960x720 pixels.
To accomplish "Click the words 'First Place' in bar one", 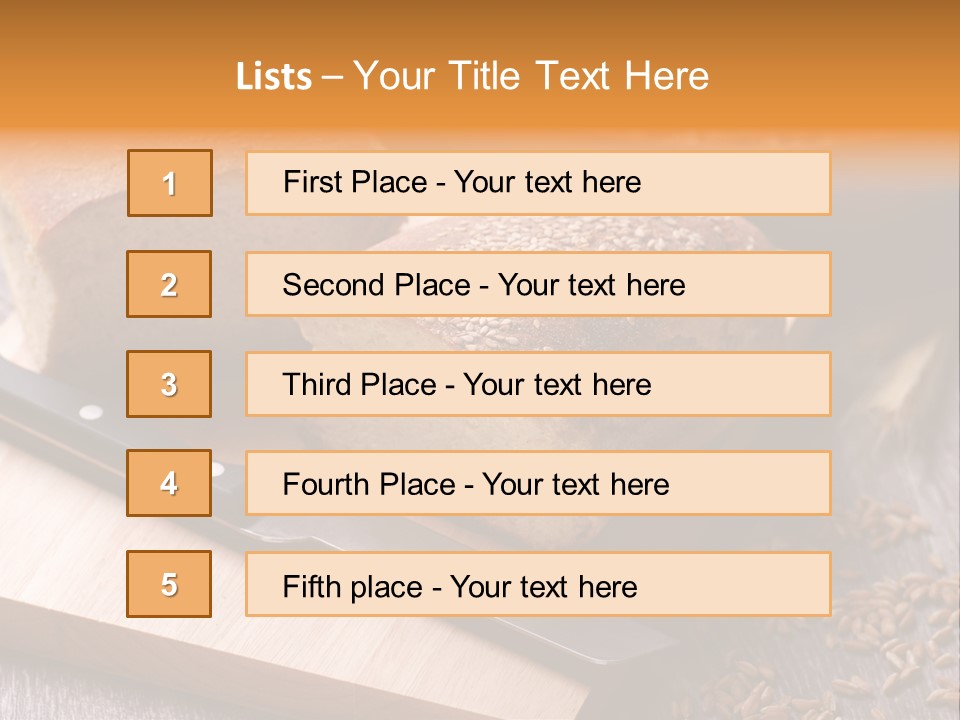I will (355, 182).
